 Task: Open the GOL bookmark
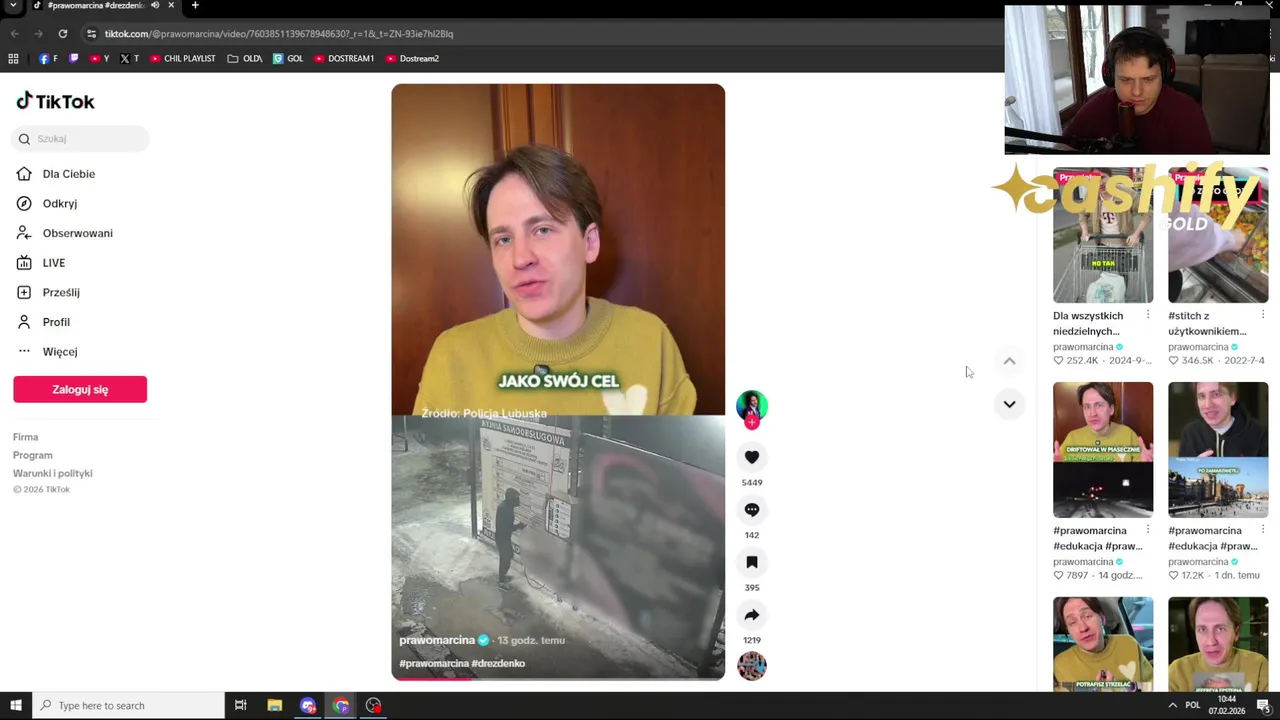coord(288,59)
